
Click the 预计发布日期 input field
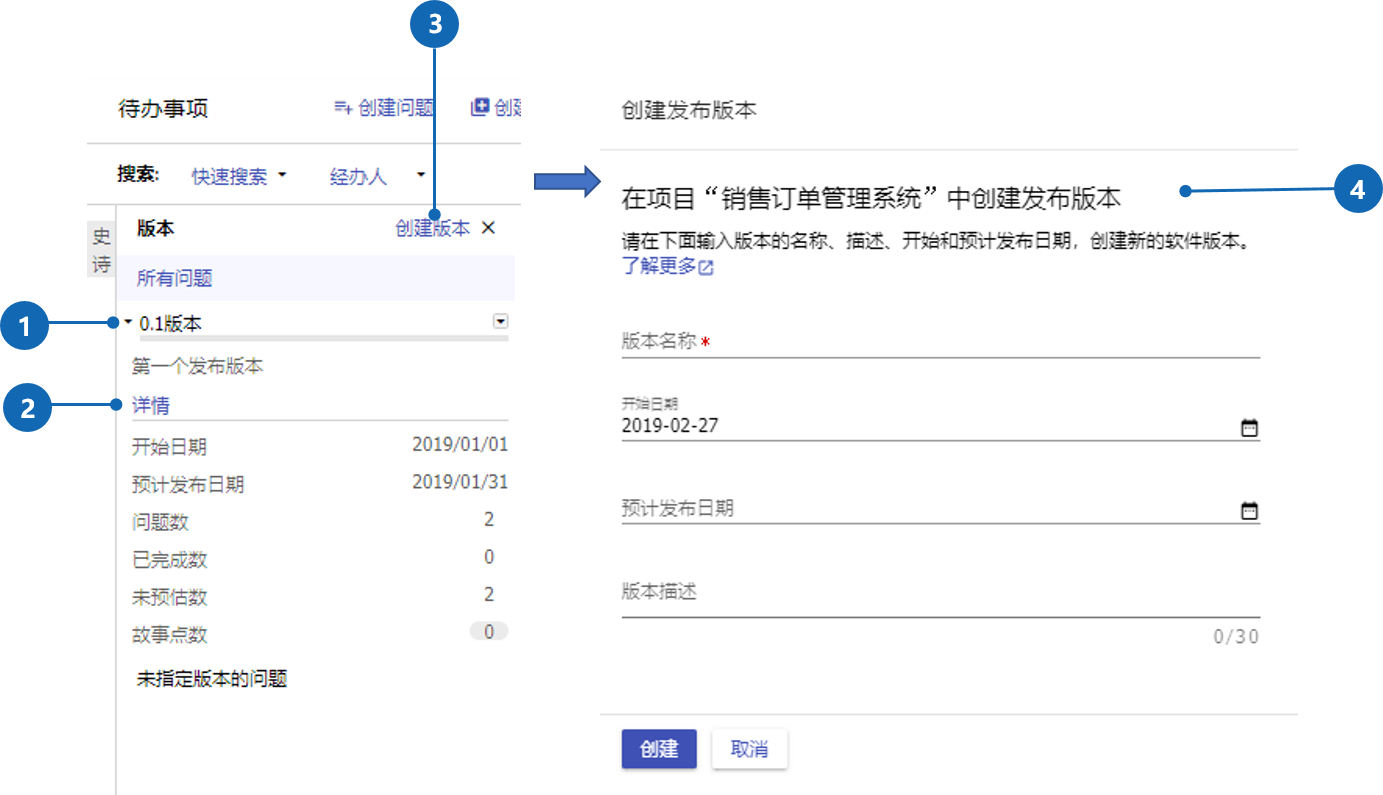940,508
